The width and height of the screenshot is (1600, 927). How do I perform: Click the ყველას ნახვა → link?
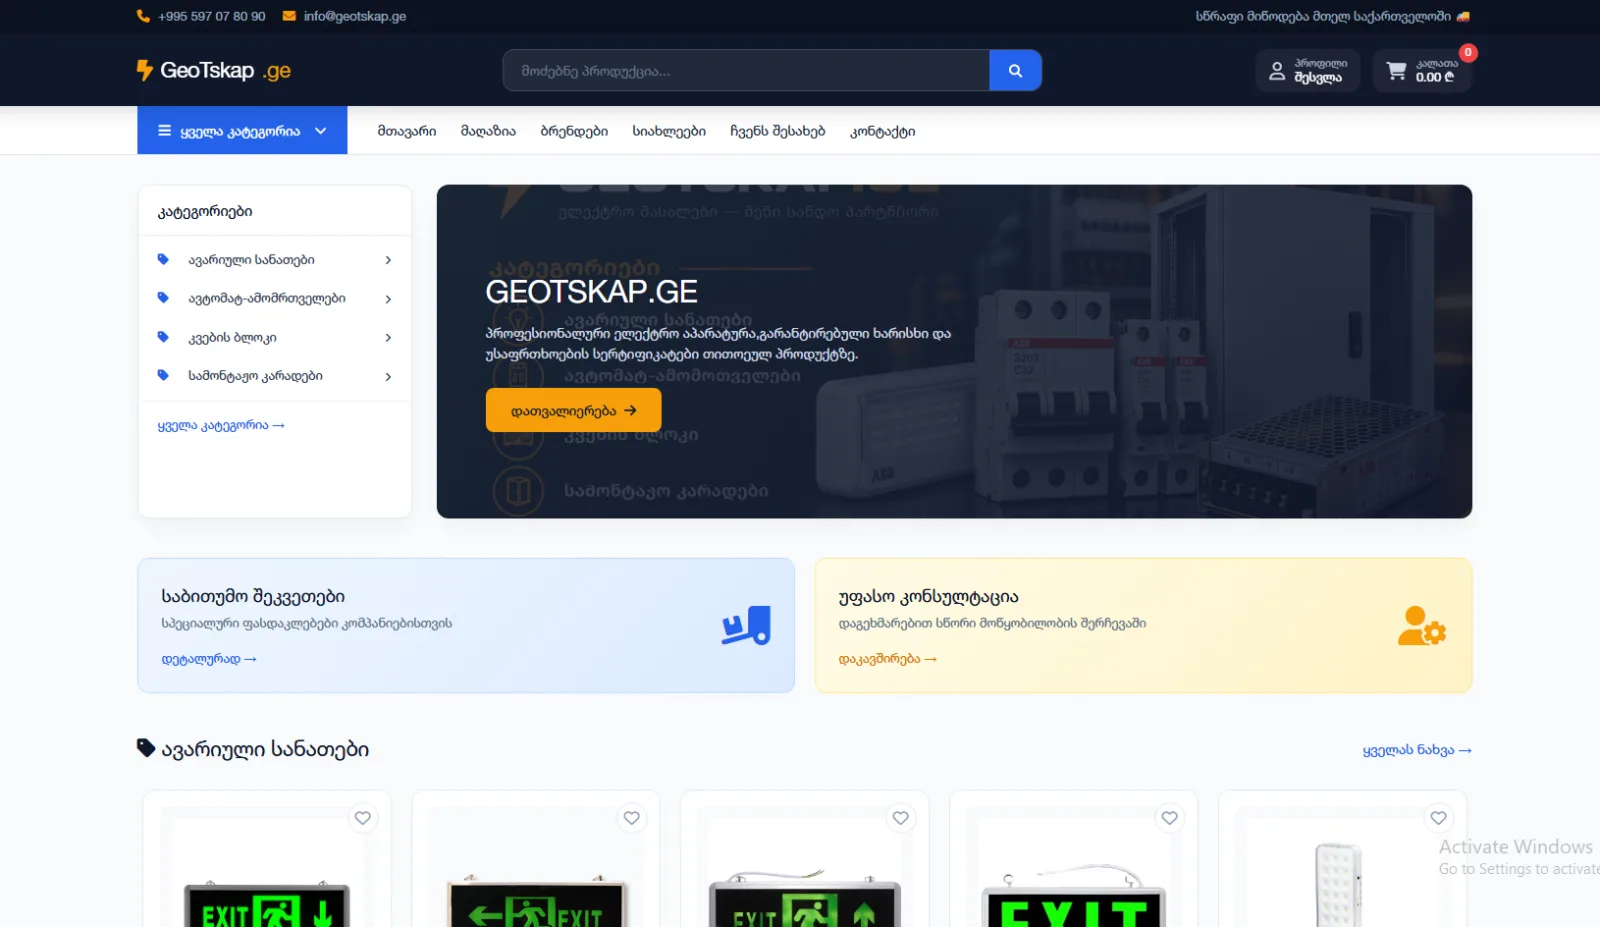[x=1417, y=750]
